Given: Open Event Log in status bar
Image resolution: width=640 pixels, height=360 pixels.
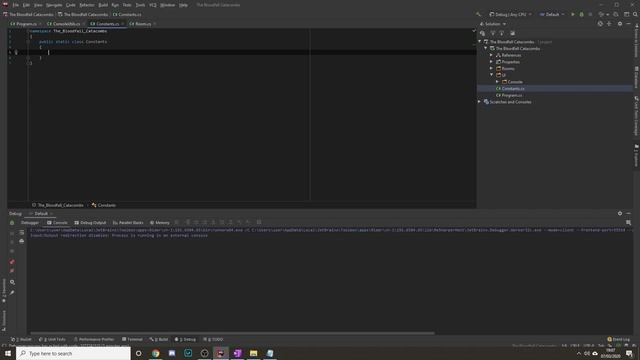Looking at the screenshot, I should point(618,339).
